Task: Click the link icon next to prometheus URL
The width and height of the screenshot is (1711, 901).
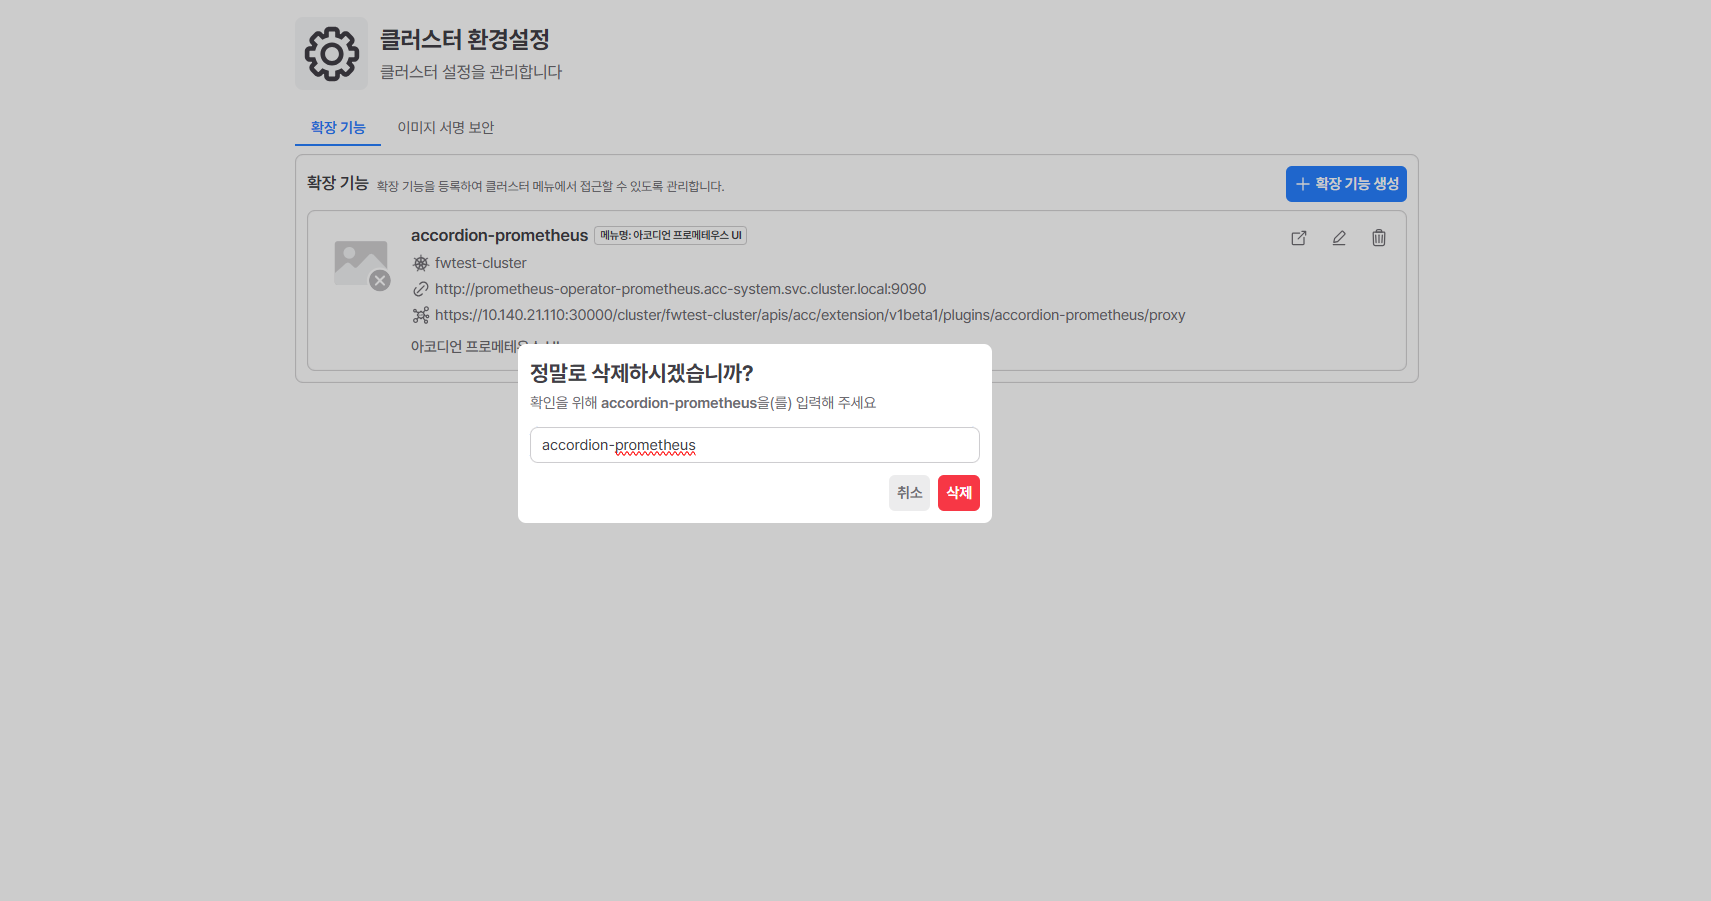Action: [421, 289]
